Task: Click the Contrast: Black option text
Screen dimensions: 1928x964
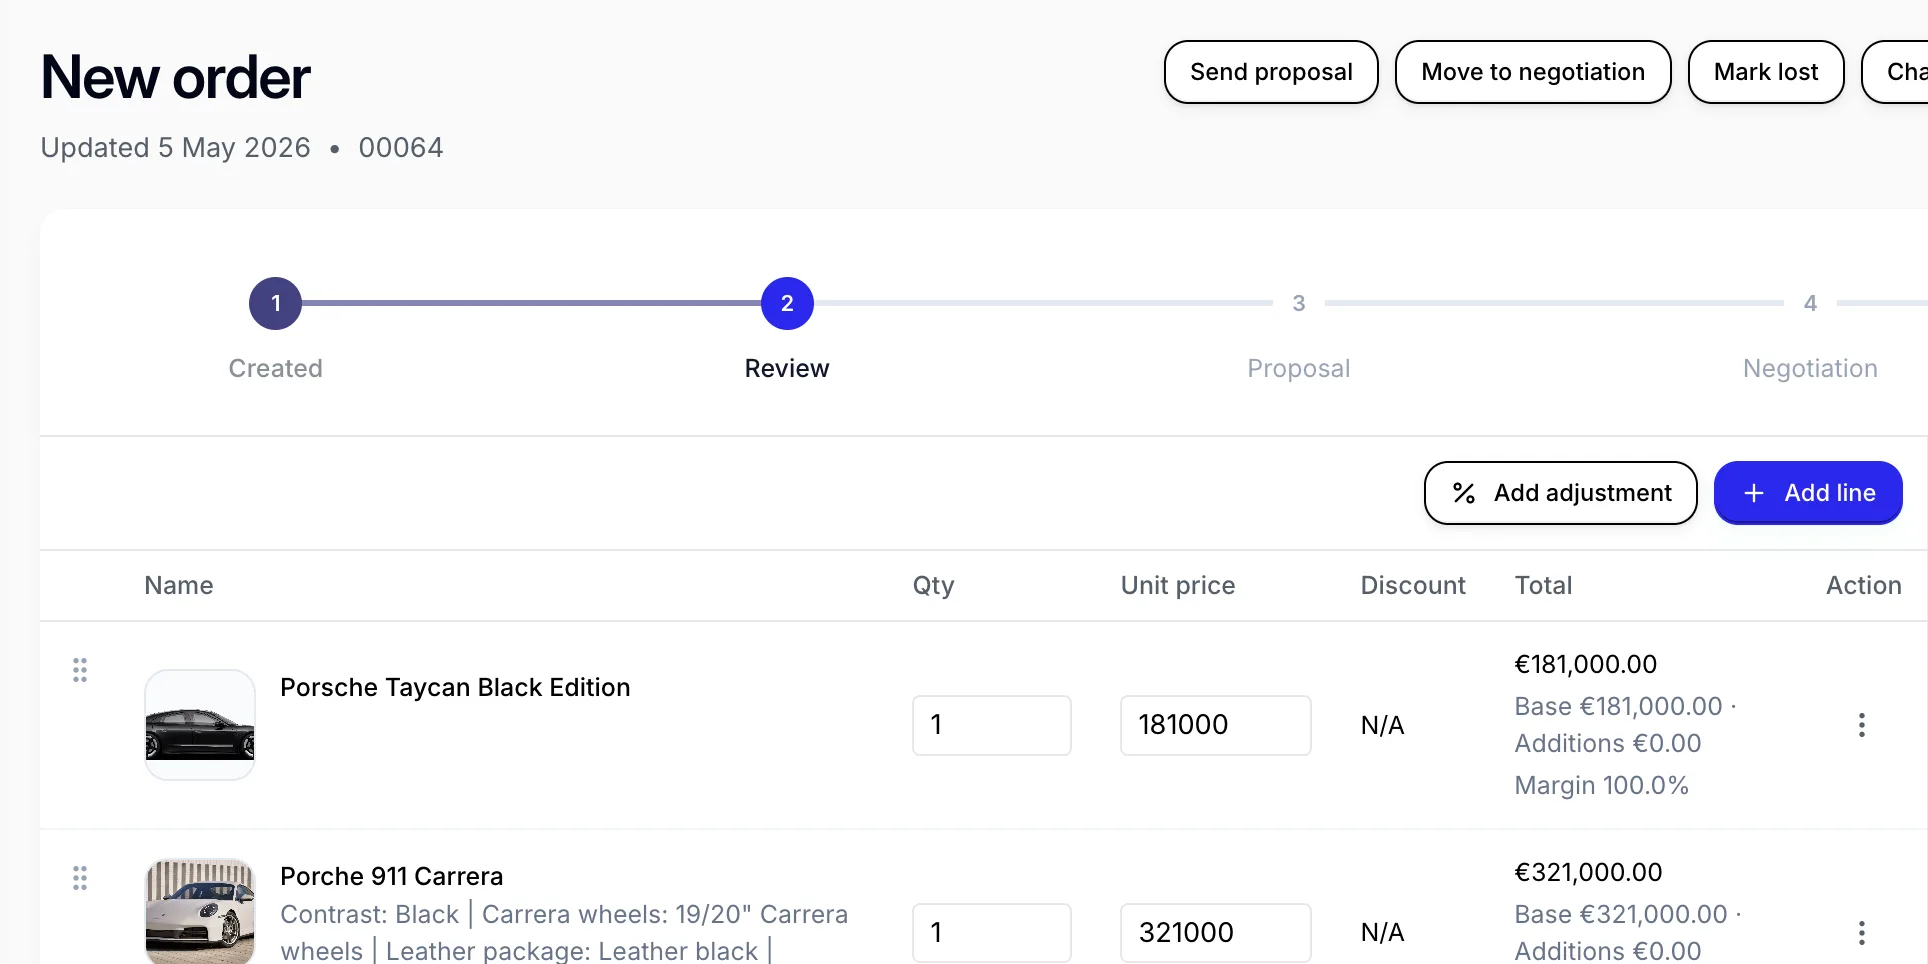Action: tap(370, 915)
